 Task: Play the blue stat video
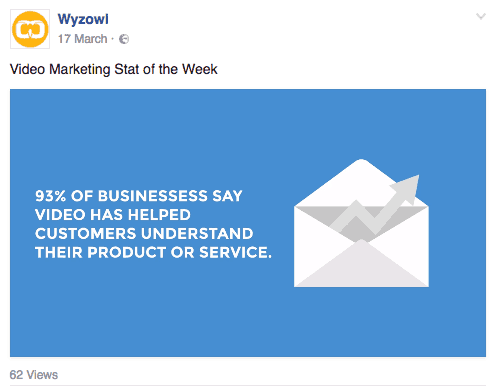(248, 223)
